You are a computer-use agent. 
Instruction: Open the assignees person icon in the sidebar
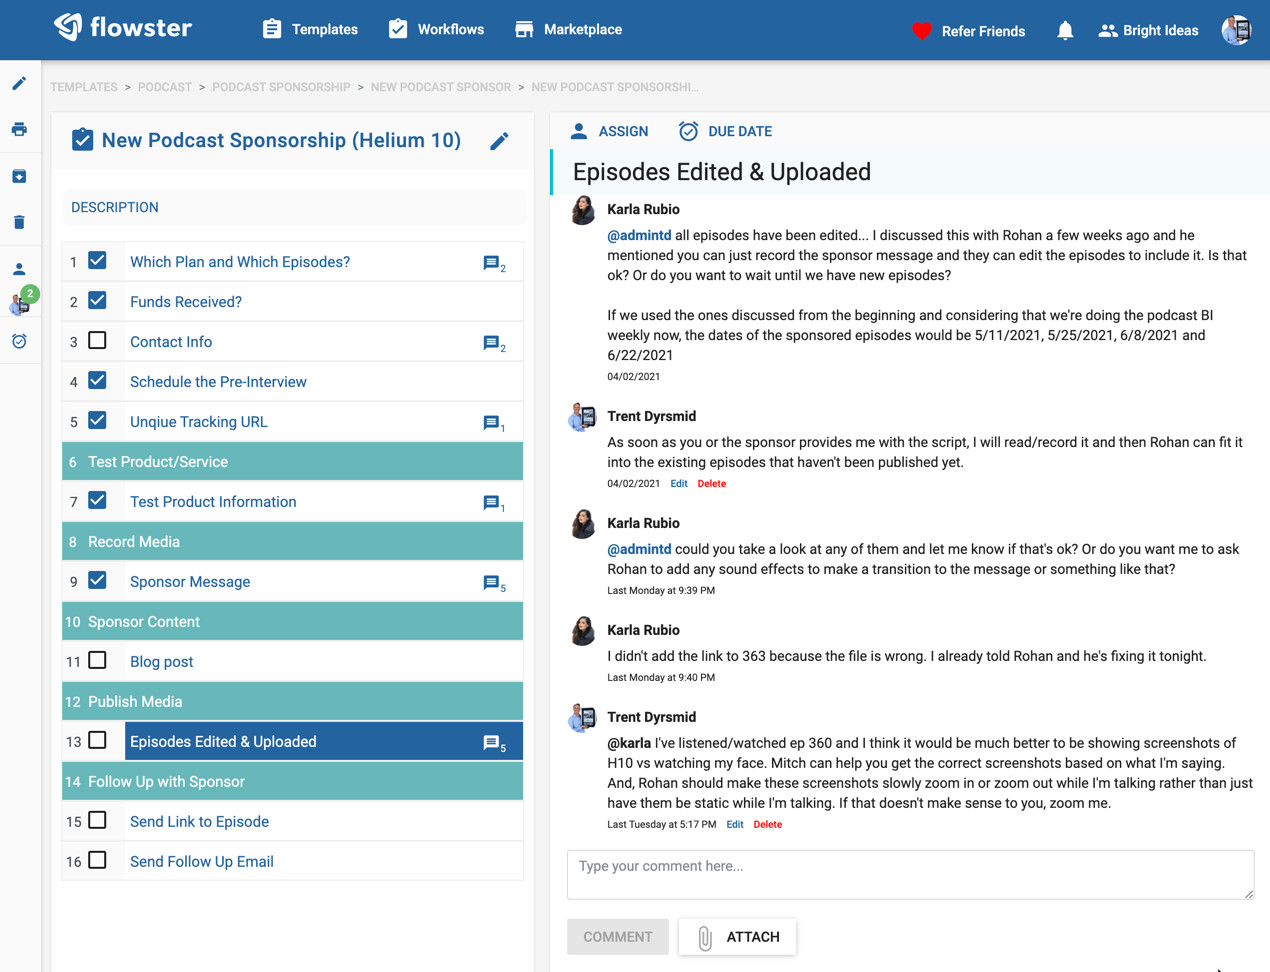tap(19, 266)
